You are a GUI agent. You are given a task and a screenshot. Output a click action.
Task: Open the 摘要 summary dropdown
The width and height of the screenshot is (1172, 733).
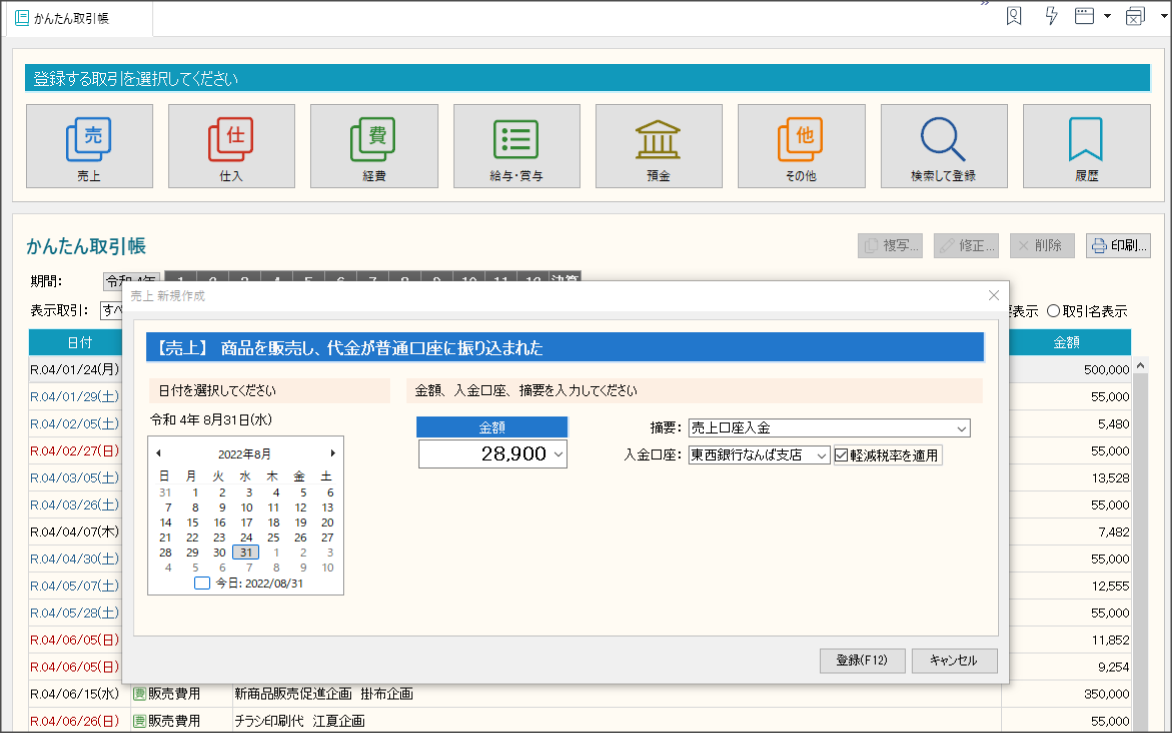(962, 428)
